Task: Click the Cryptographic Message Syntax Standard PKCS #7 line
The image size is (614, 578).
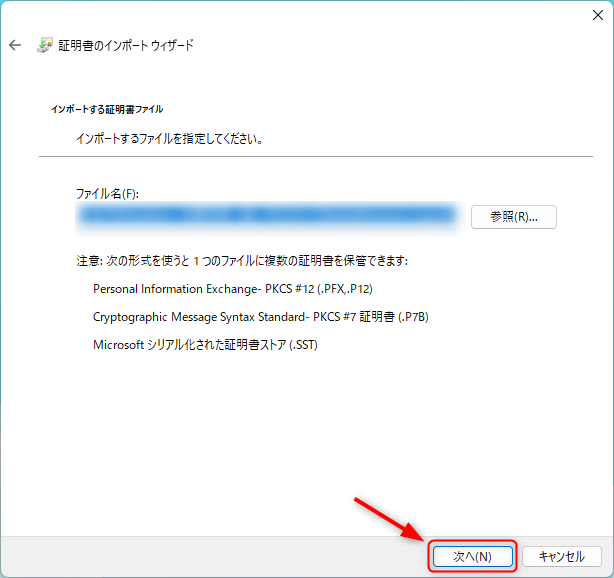Action: [x=267, y=317]
